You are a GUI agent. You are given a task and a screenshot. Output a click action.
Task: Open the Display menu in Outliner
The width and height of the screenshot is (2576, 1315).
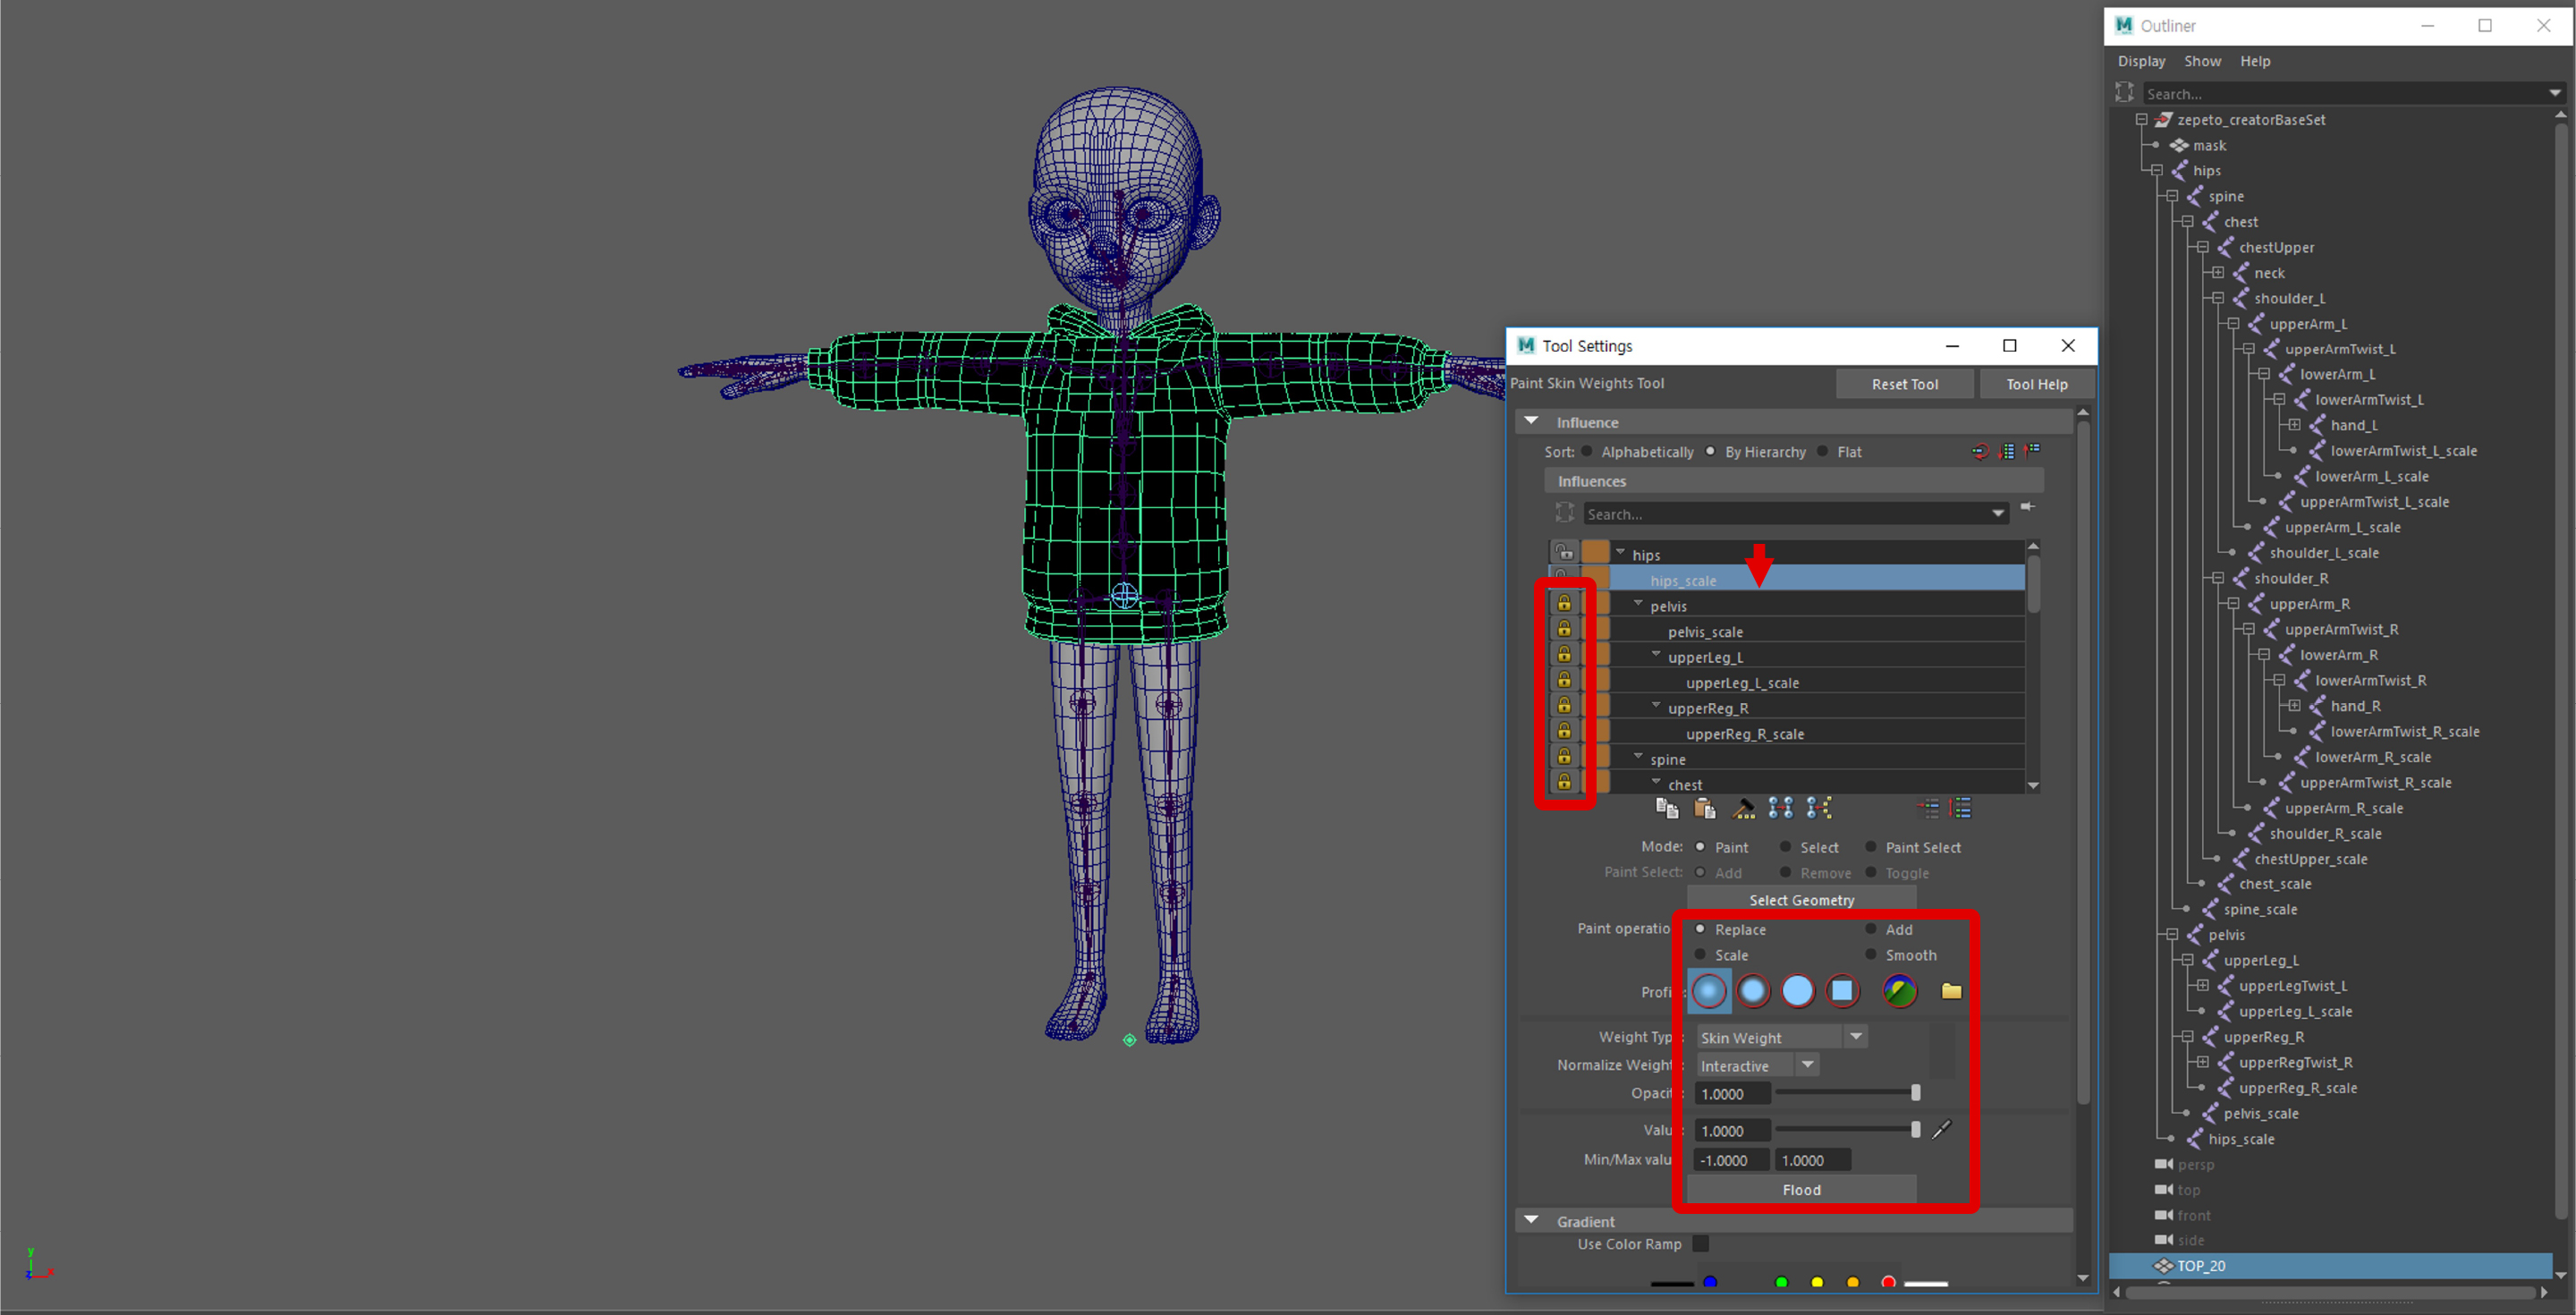pos(2141,61)
